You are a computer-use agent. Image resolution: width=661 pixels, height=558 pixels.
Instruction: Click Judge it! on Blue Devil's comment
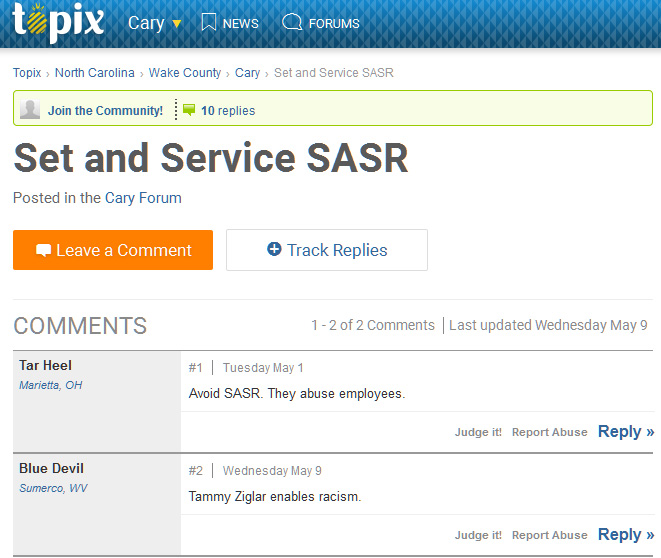pos(478,535)
